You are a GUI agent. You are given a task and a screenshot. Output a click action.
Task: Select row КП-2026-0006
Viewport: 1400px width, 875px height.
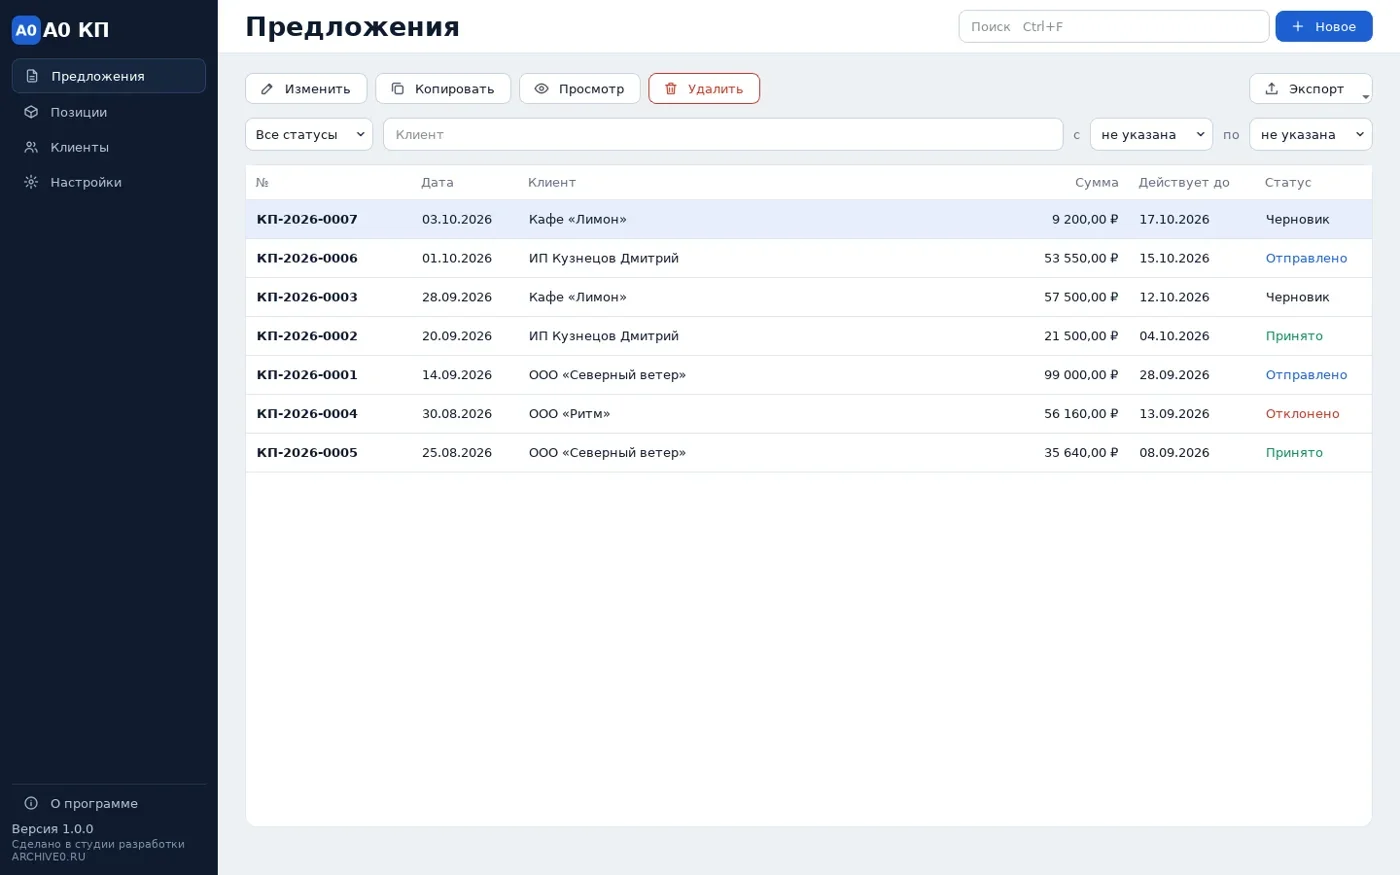pos(809,258)
